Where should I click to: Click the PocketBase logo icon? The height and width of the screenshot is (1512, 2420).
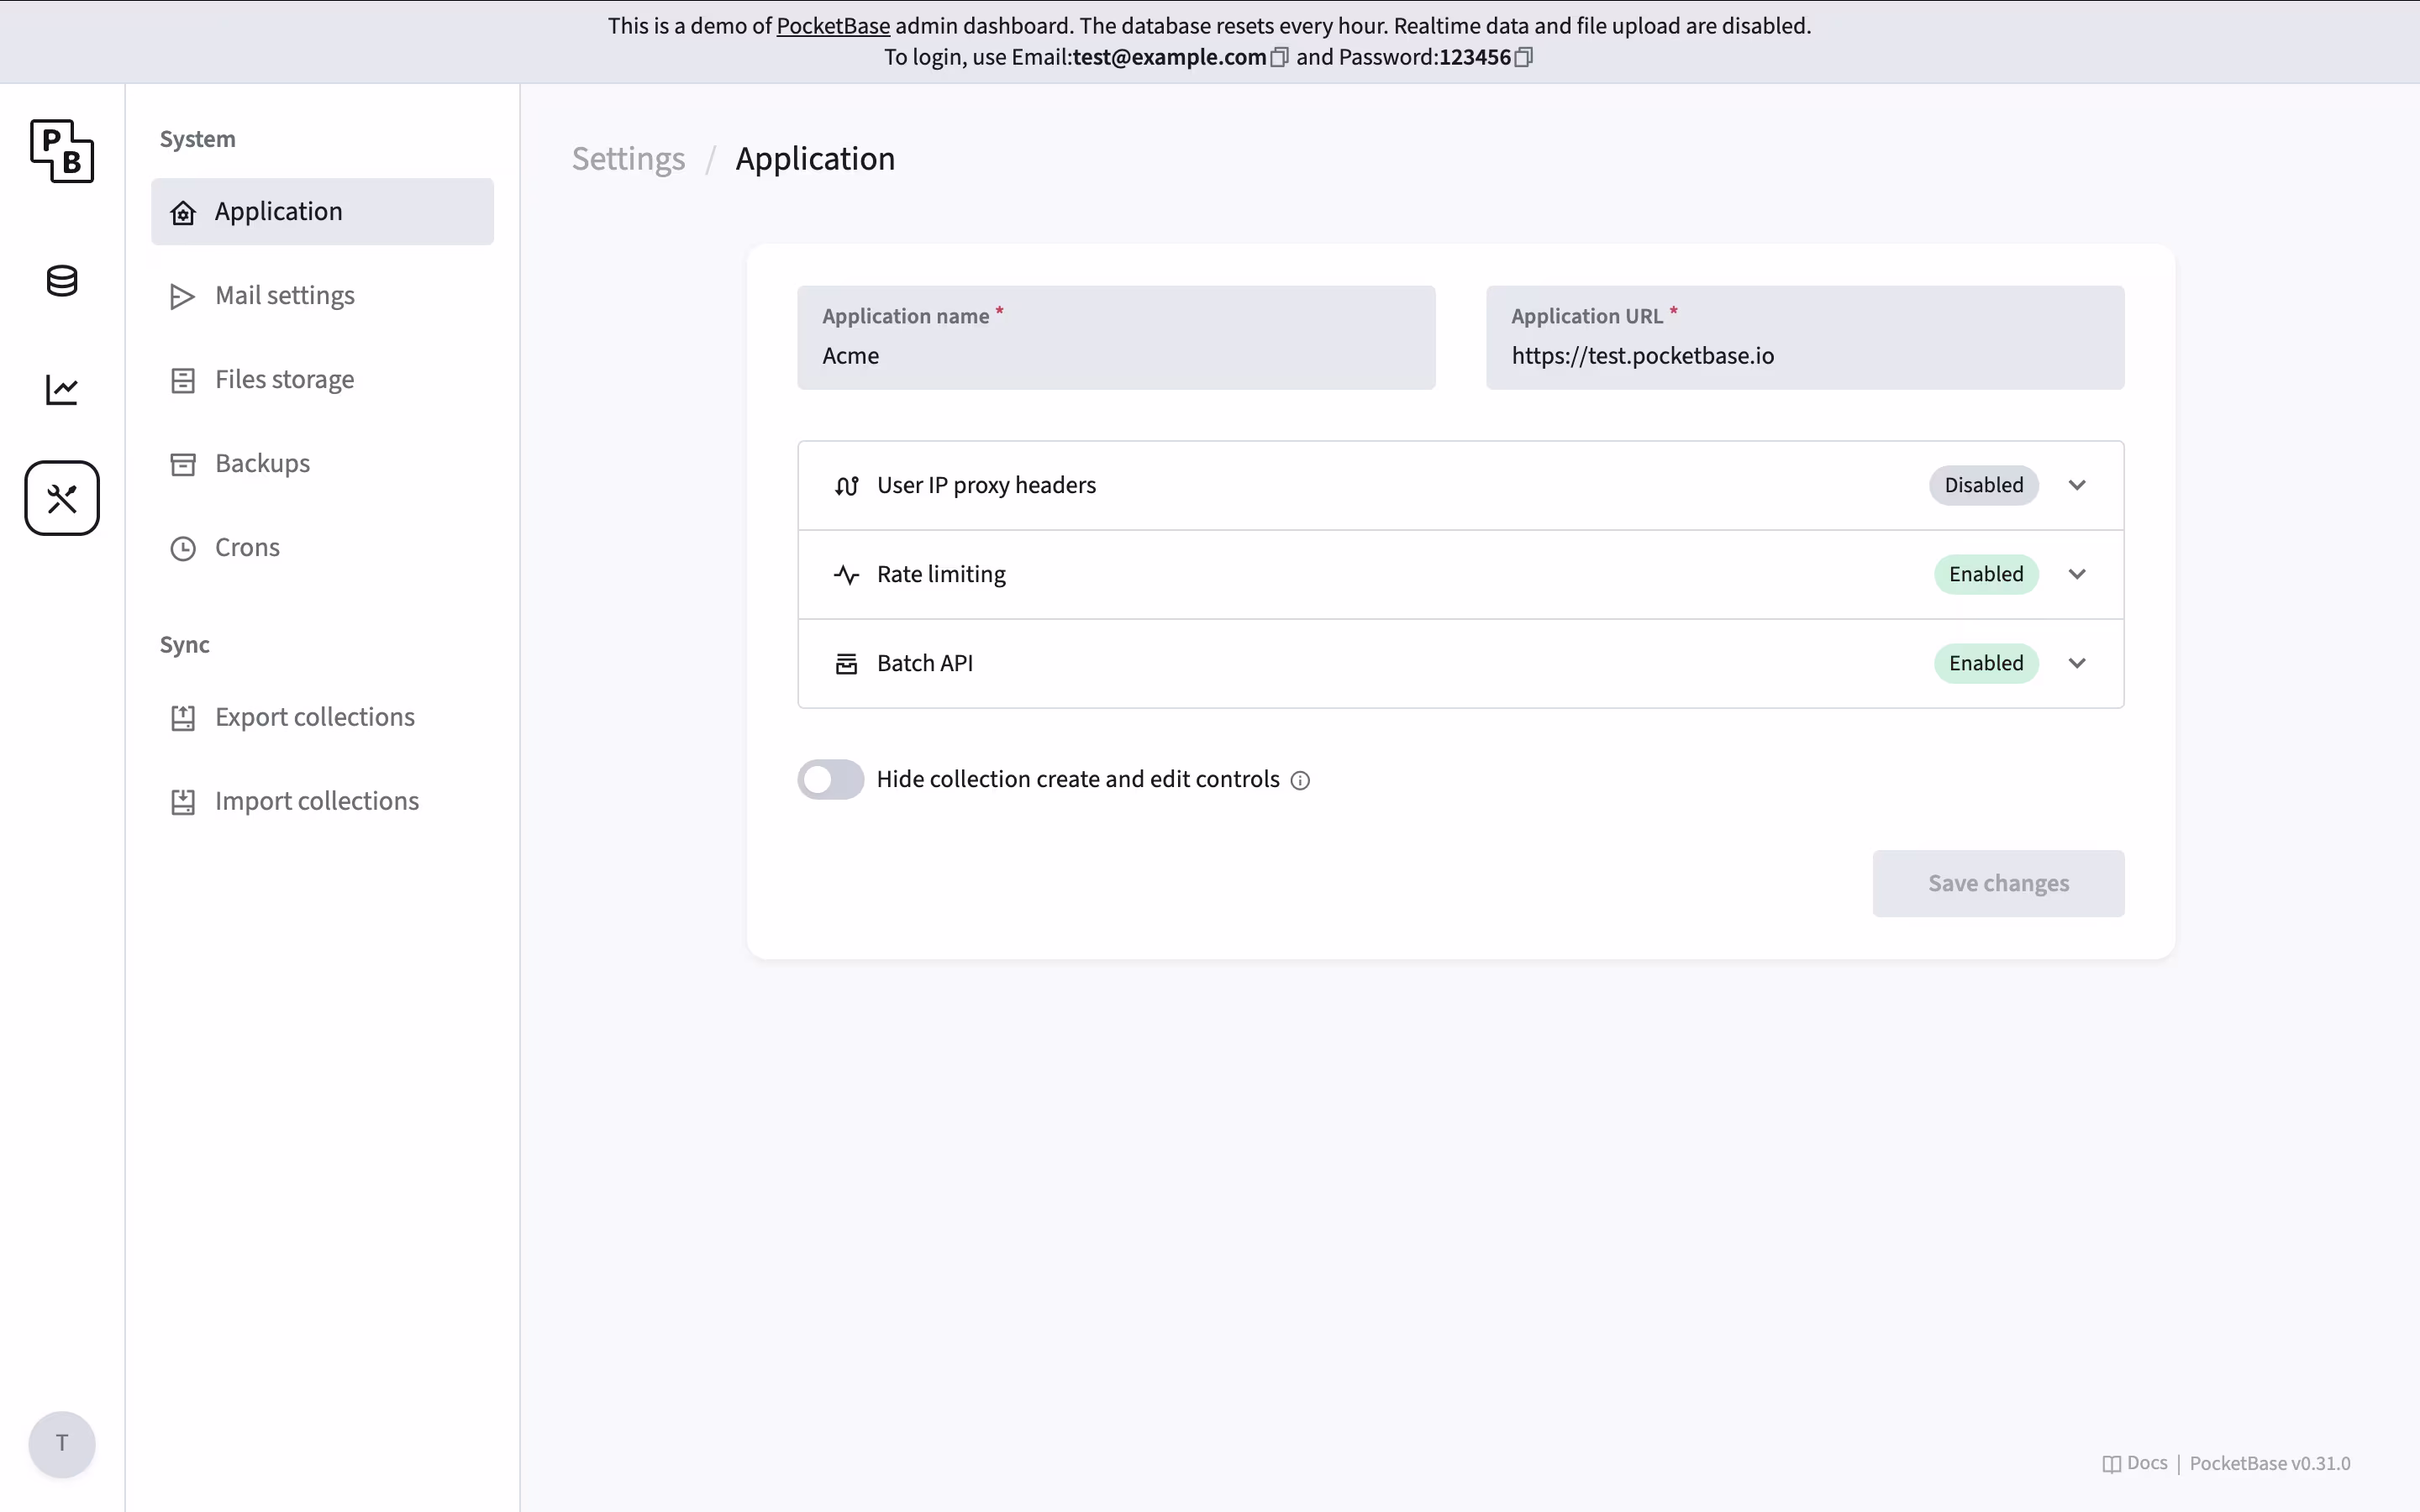coord(62,151)
